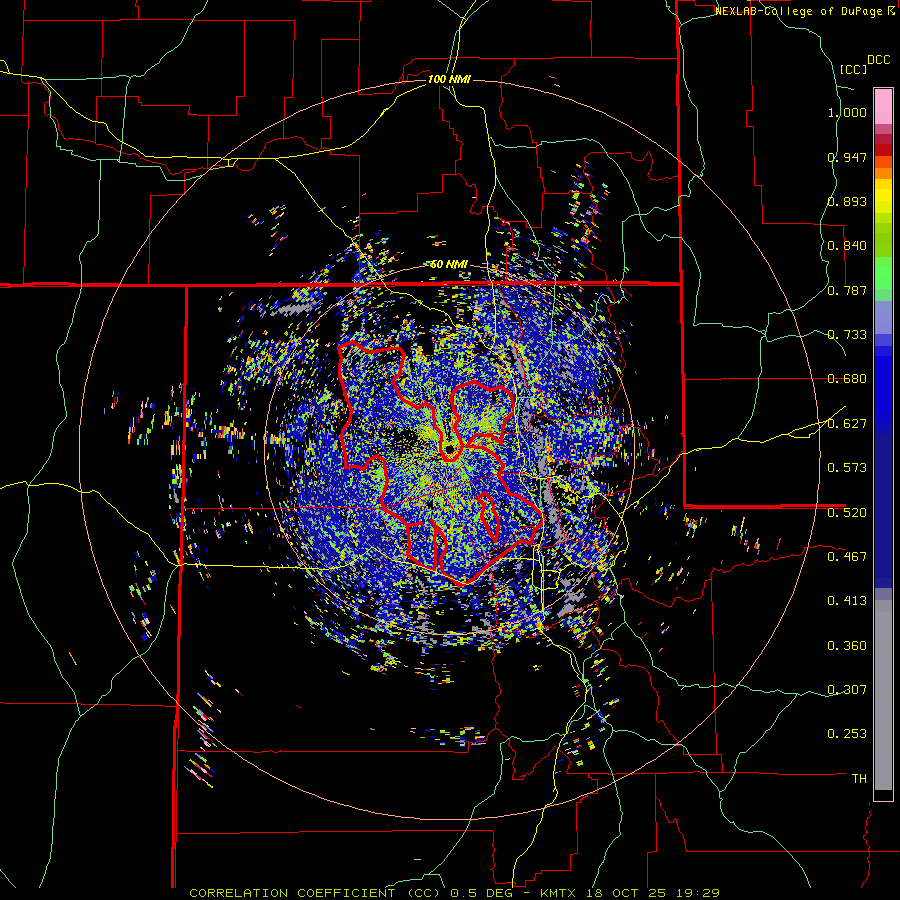Click the 0.627 legend value
900x900 pixels.
[x=847, y=424]
